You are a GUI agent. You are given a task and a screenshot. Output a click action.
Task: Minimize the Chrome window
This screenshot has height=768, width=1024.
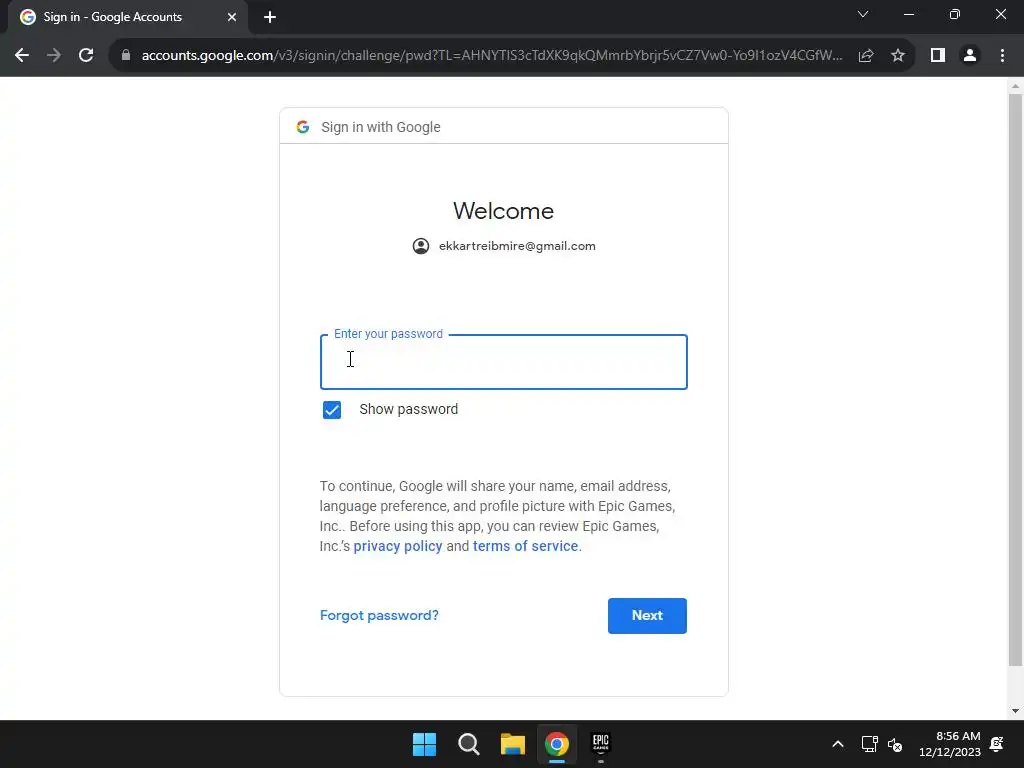coord(909,14)
